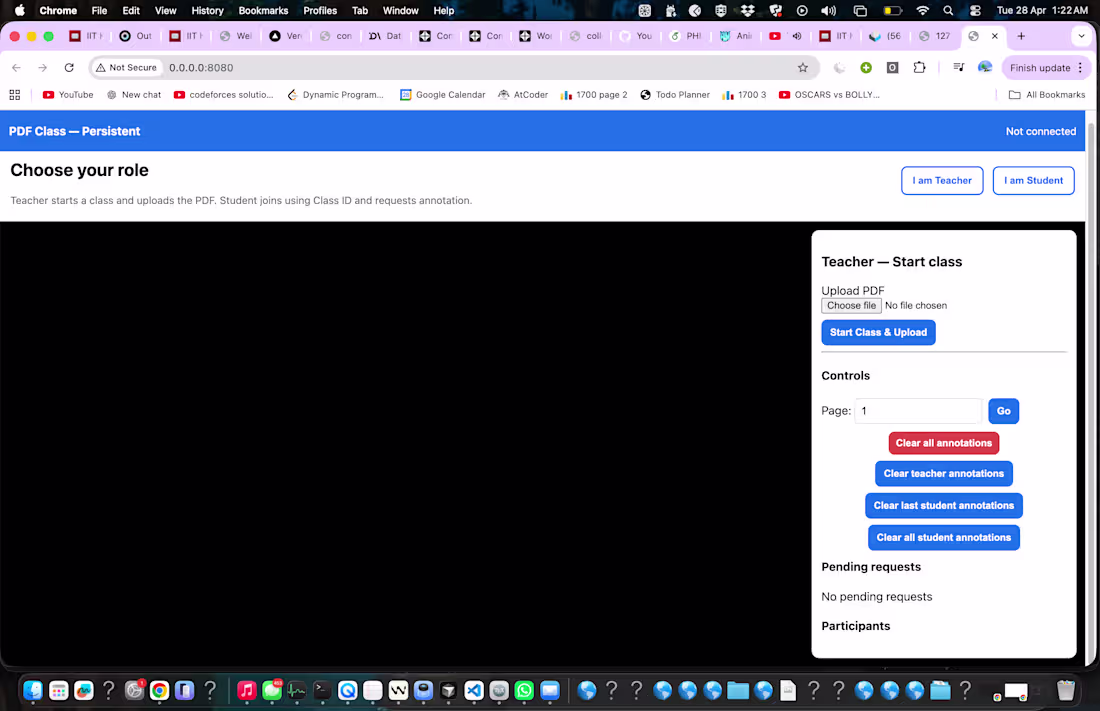
Task: Click the page vertical scrollbar
Action: tap(1092, 393)
